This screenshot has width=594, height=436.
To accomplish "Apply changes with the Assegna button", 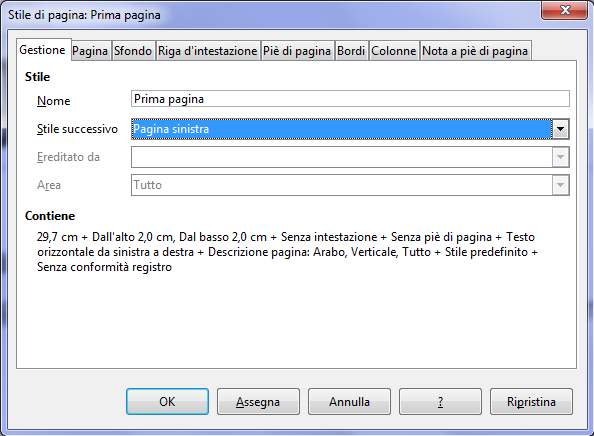I will tap(258, 402).
